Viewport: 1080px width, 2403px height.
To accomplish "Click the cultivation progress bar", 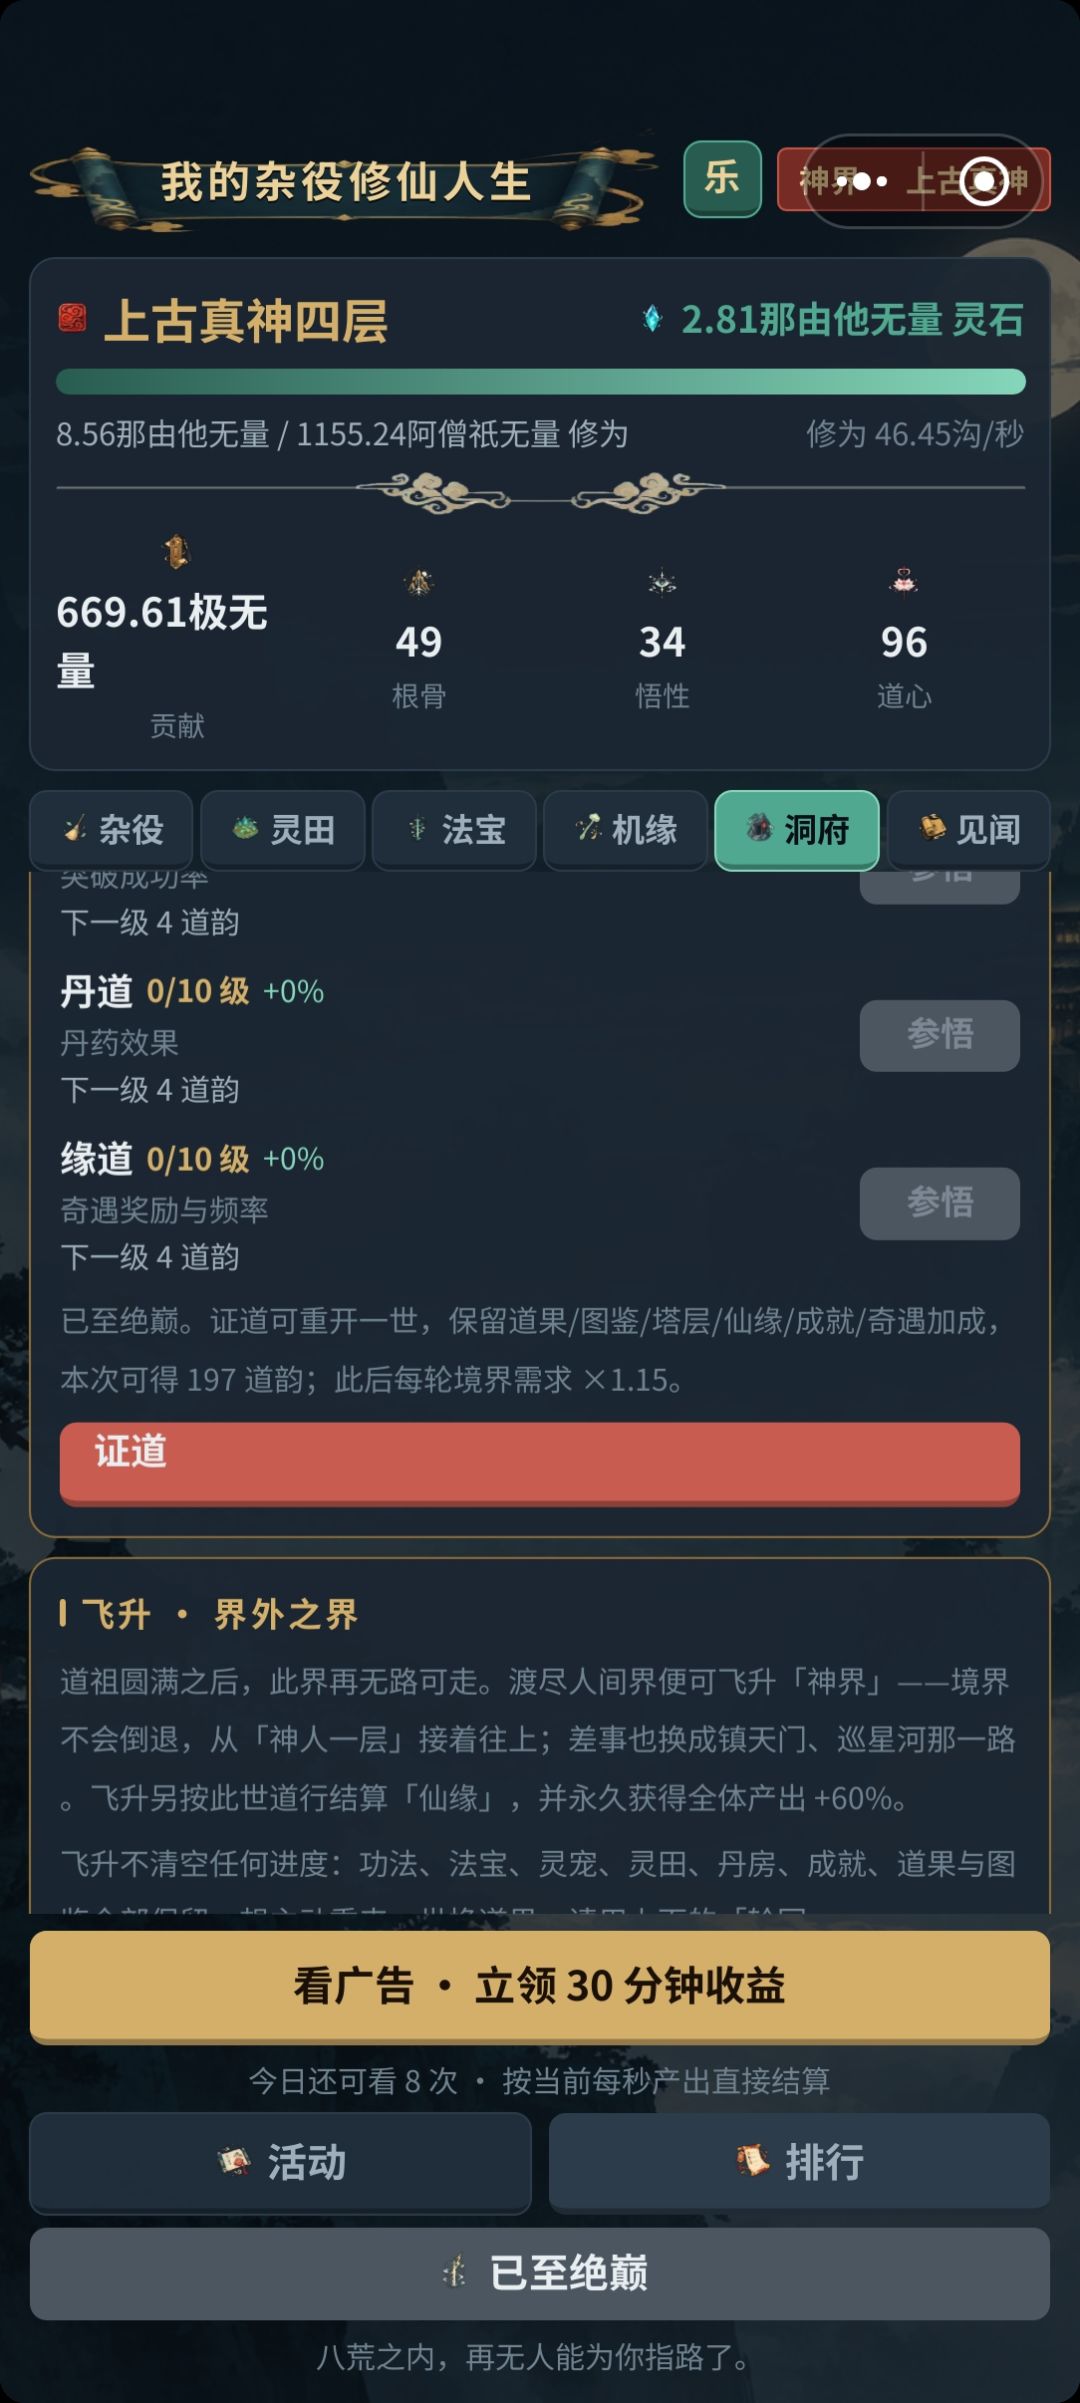I will point(541,381).
